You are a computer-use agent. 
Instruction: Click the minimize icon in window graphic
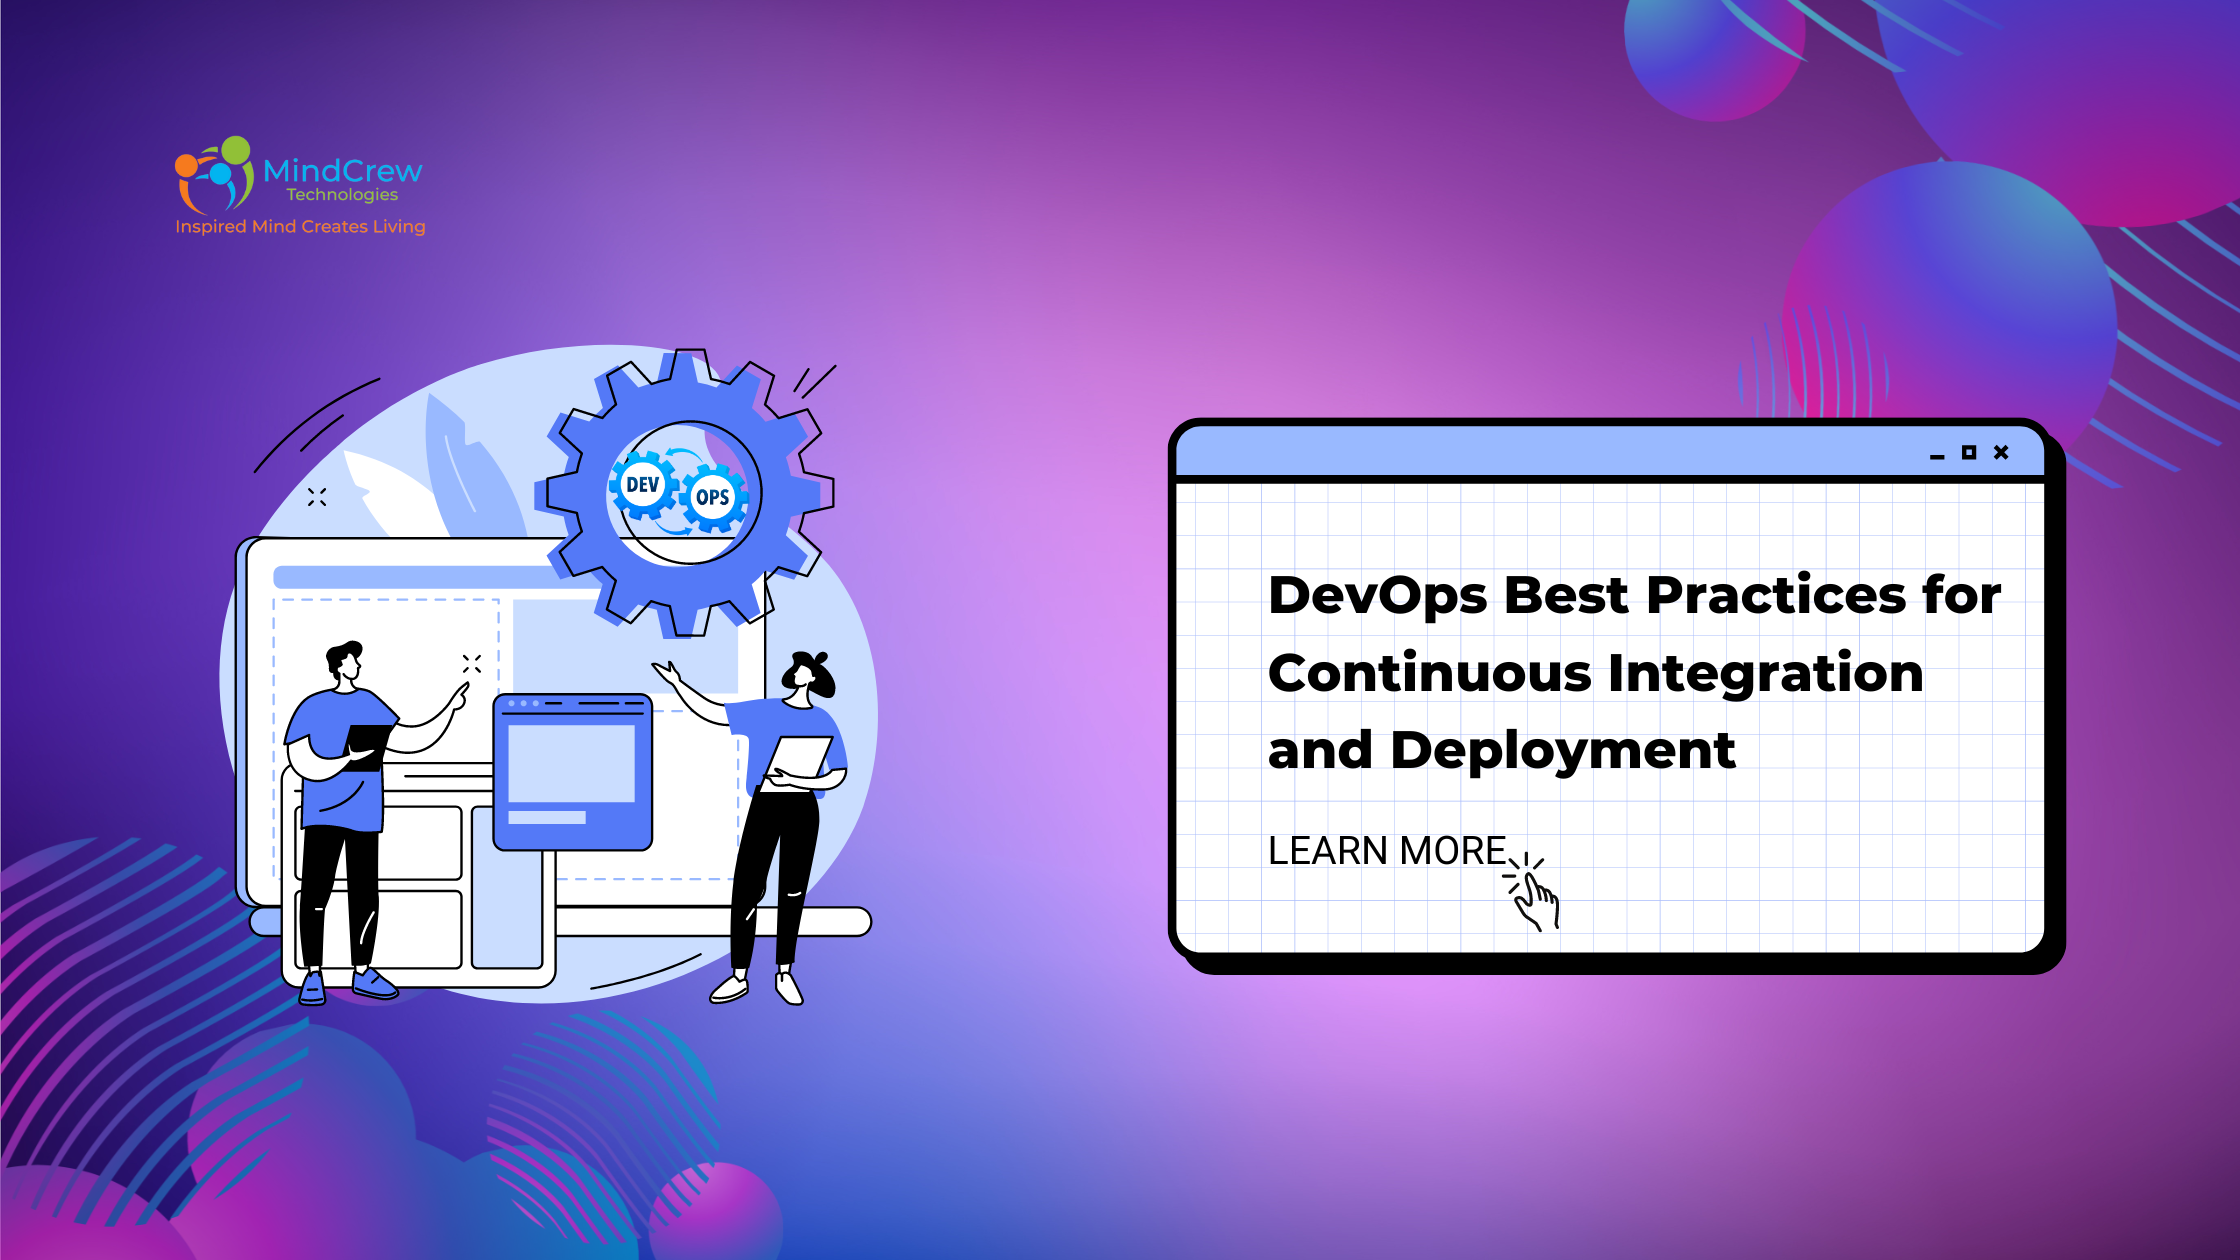pyautogui.click(x=1937, y=457)
